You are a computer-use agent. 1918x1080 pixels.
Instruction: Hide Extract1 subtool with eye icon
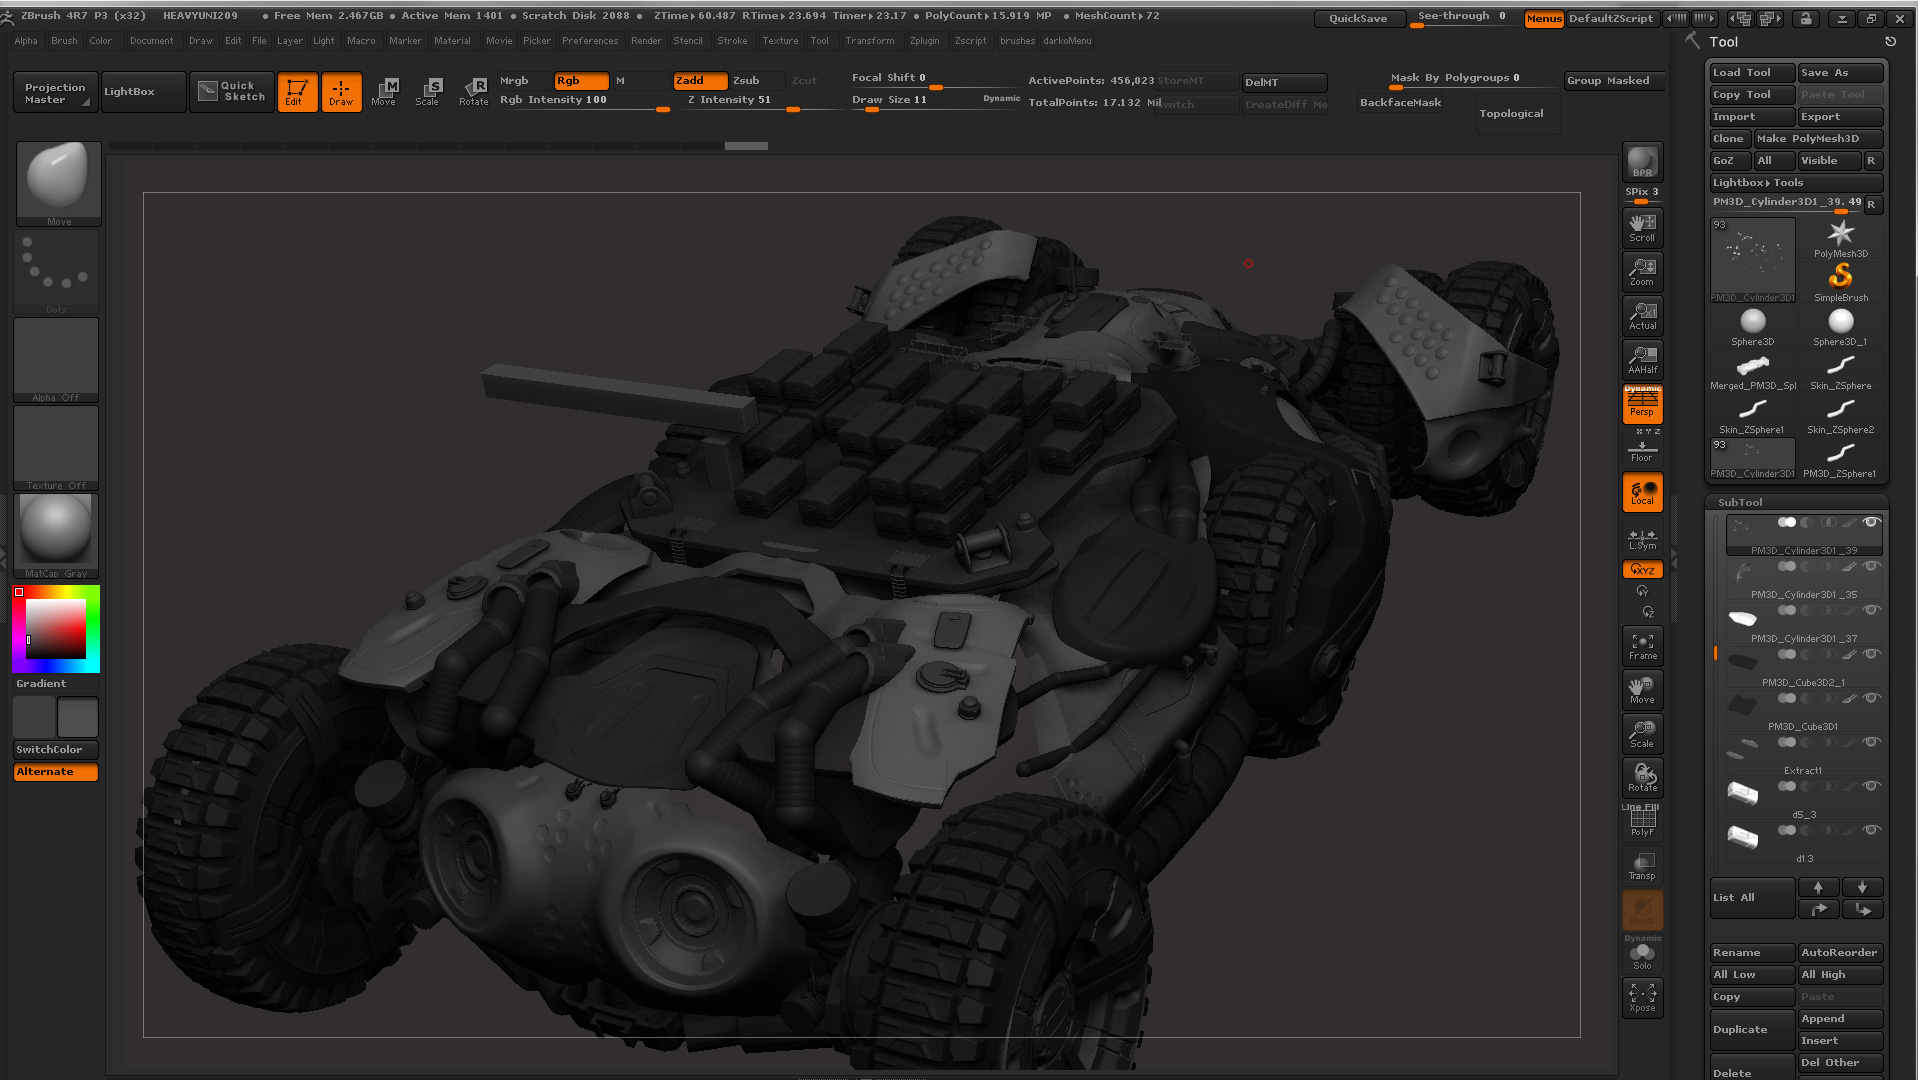pyautogui.click(x=1871, y=742)
